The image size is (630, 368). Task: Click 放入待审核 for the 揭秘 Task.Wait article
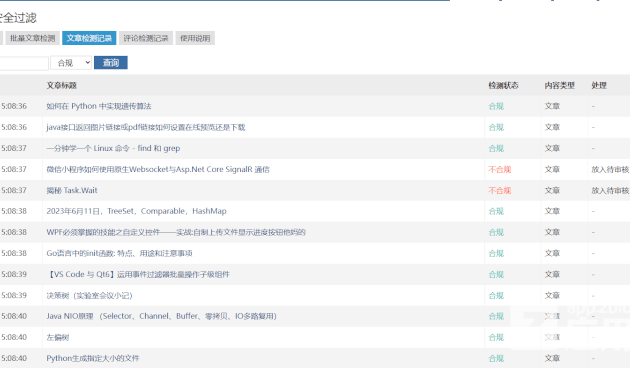click(610, 190)
